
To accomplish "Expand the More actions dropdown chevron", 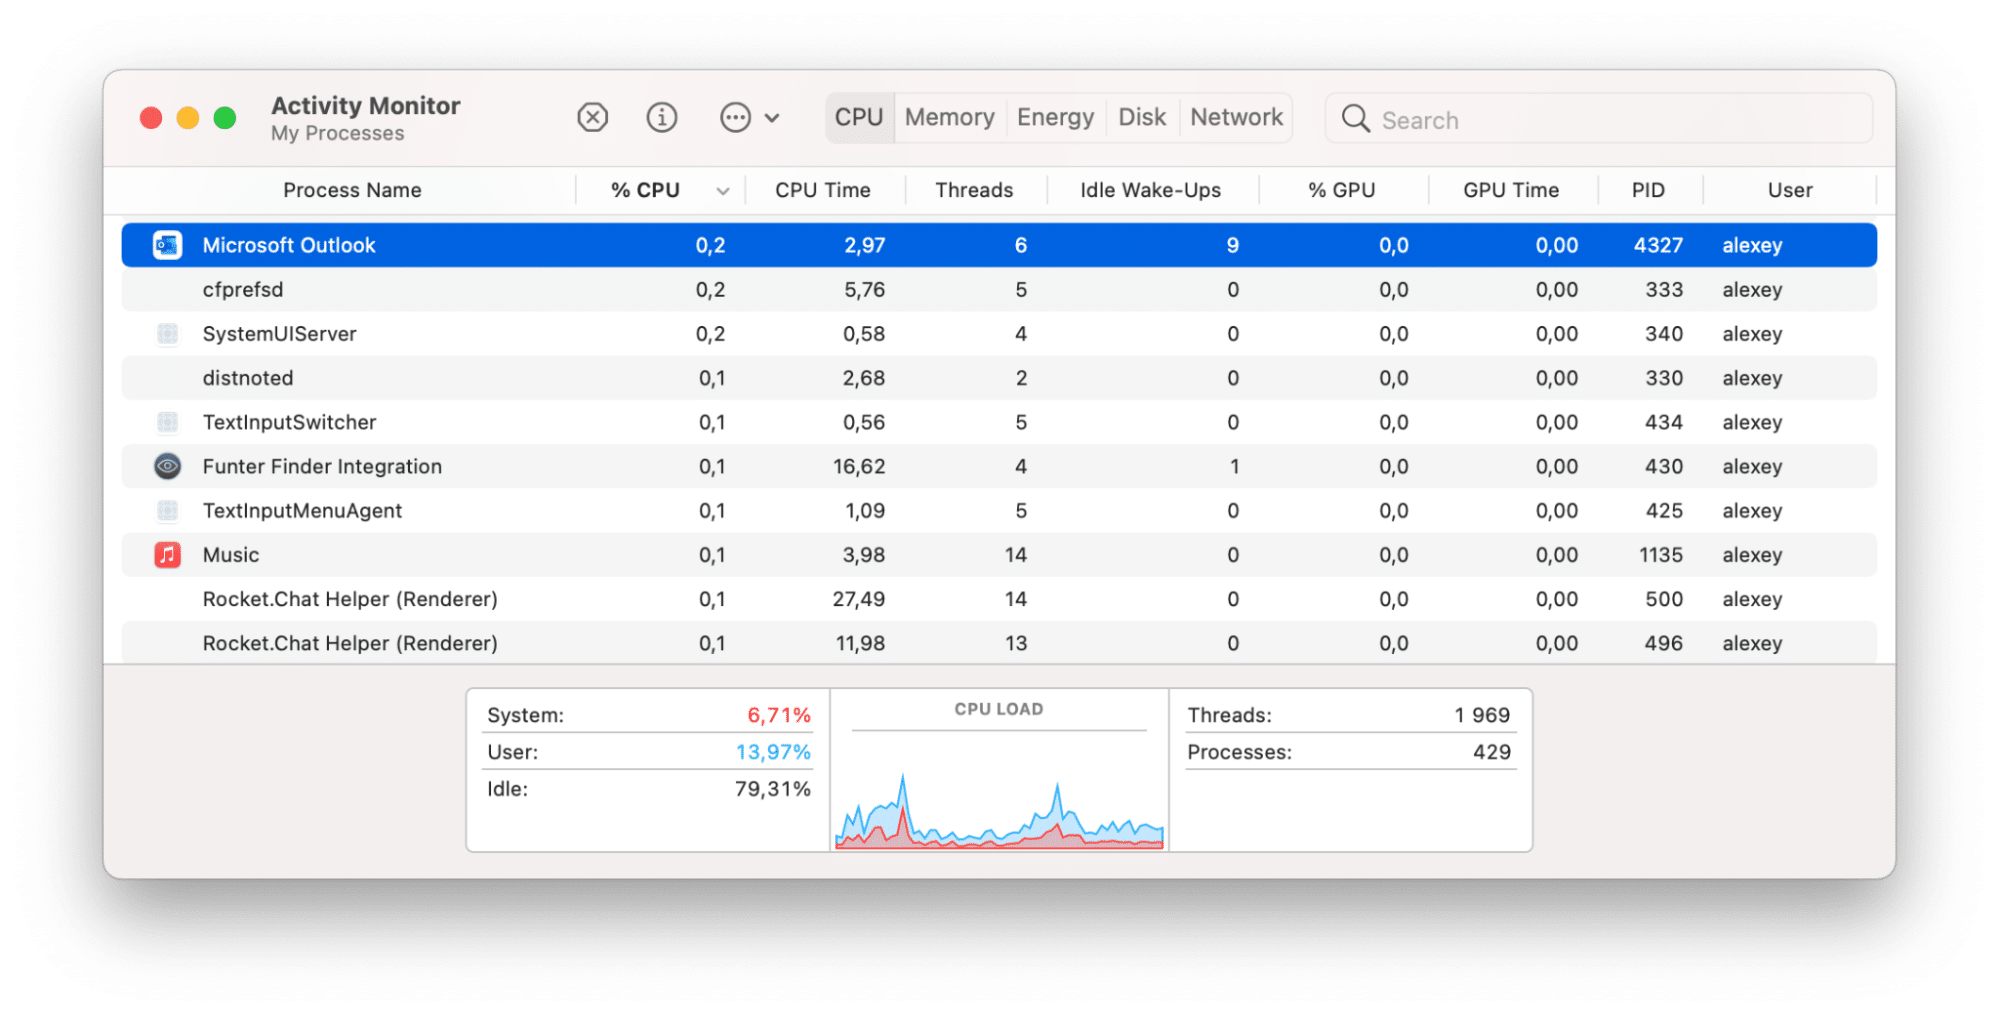I will [772, 118].
